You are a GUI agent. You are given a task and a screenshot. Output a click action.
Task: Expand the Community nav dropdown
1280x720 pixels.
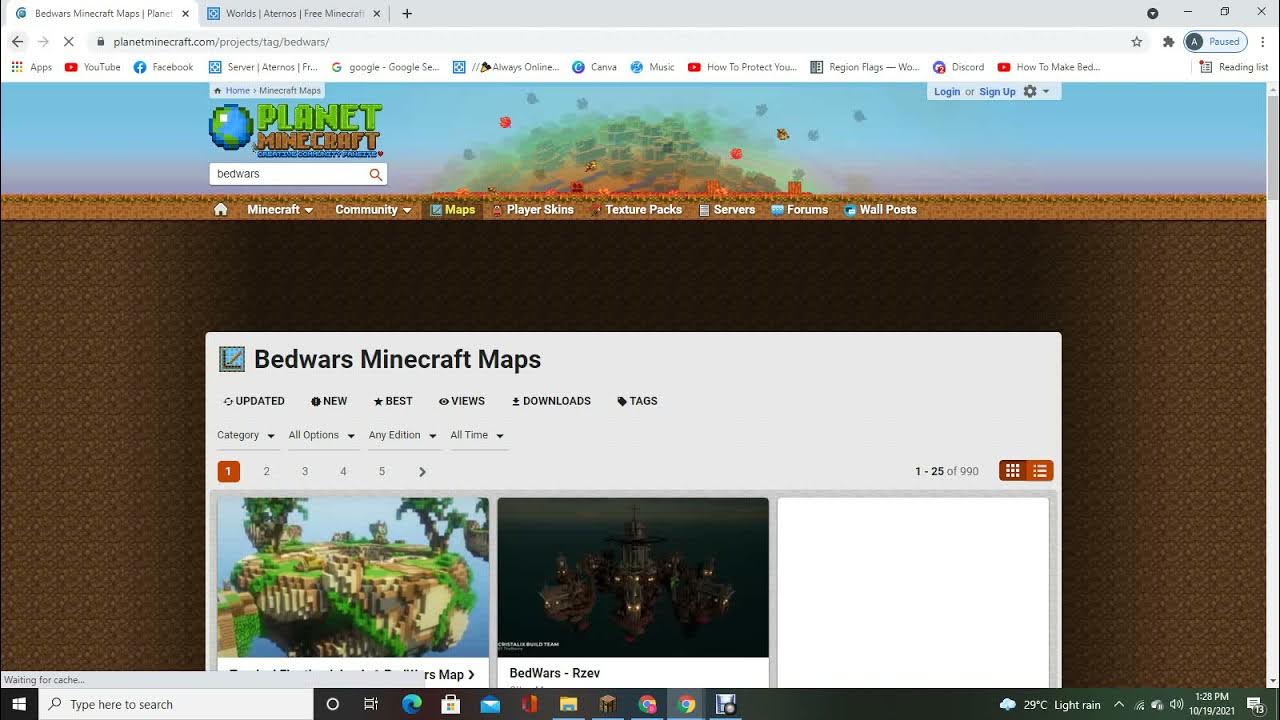[373, 210]
